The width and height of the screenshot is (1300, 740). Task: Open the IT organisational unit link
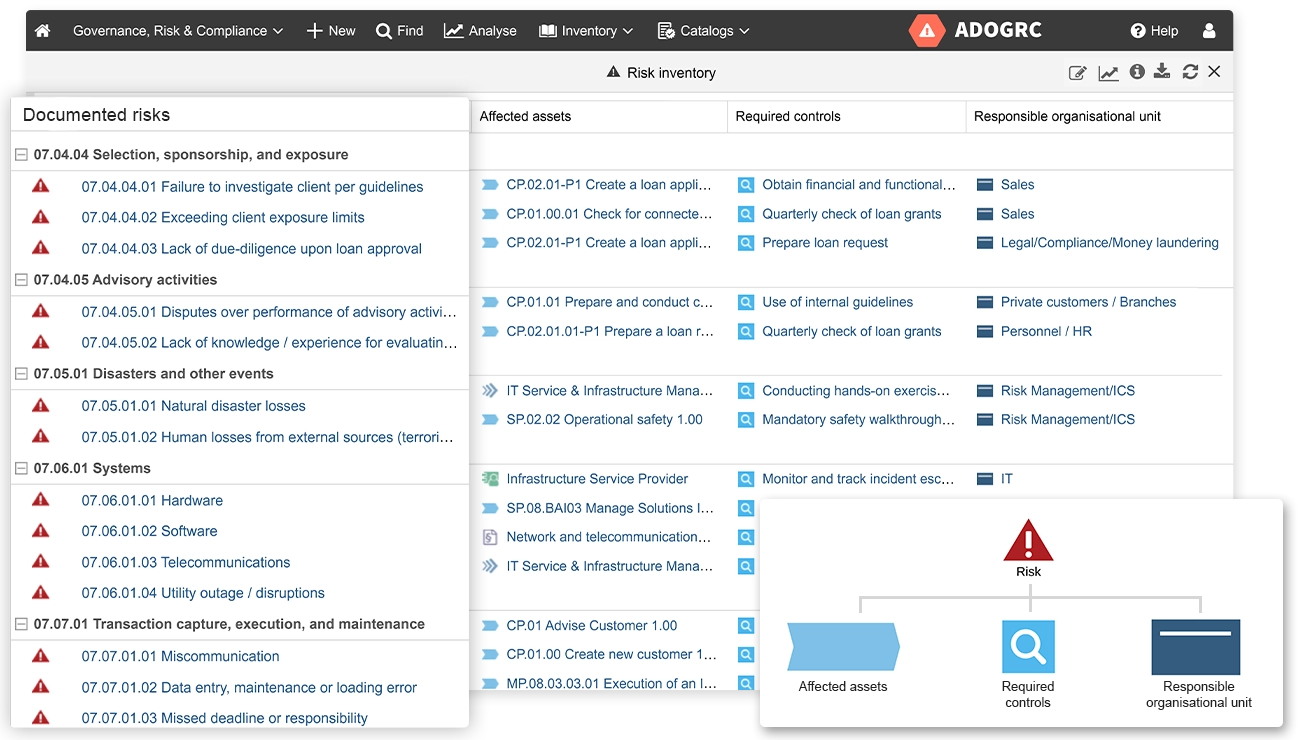point(1007,479)
